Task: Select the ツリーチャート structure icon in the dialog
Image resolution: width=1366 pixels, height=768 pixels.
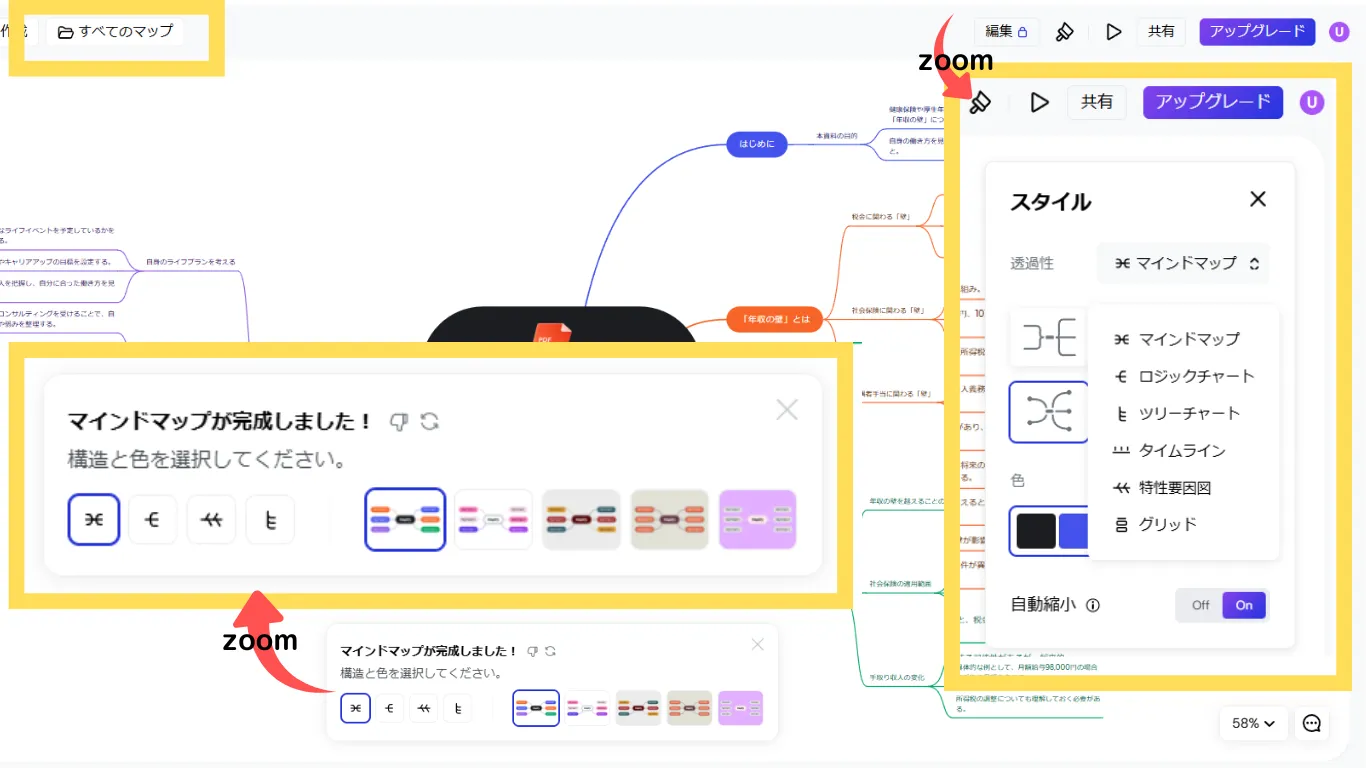Action: coord(269,519)
